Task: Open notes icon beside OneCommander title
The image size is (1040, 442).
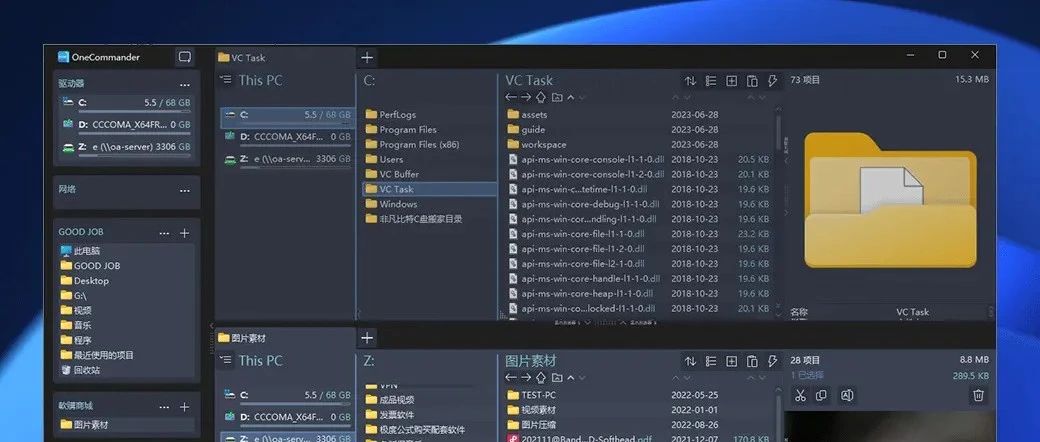Action: tap(185, 57)
